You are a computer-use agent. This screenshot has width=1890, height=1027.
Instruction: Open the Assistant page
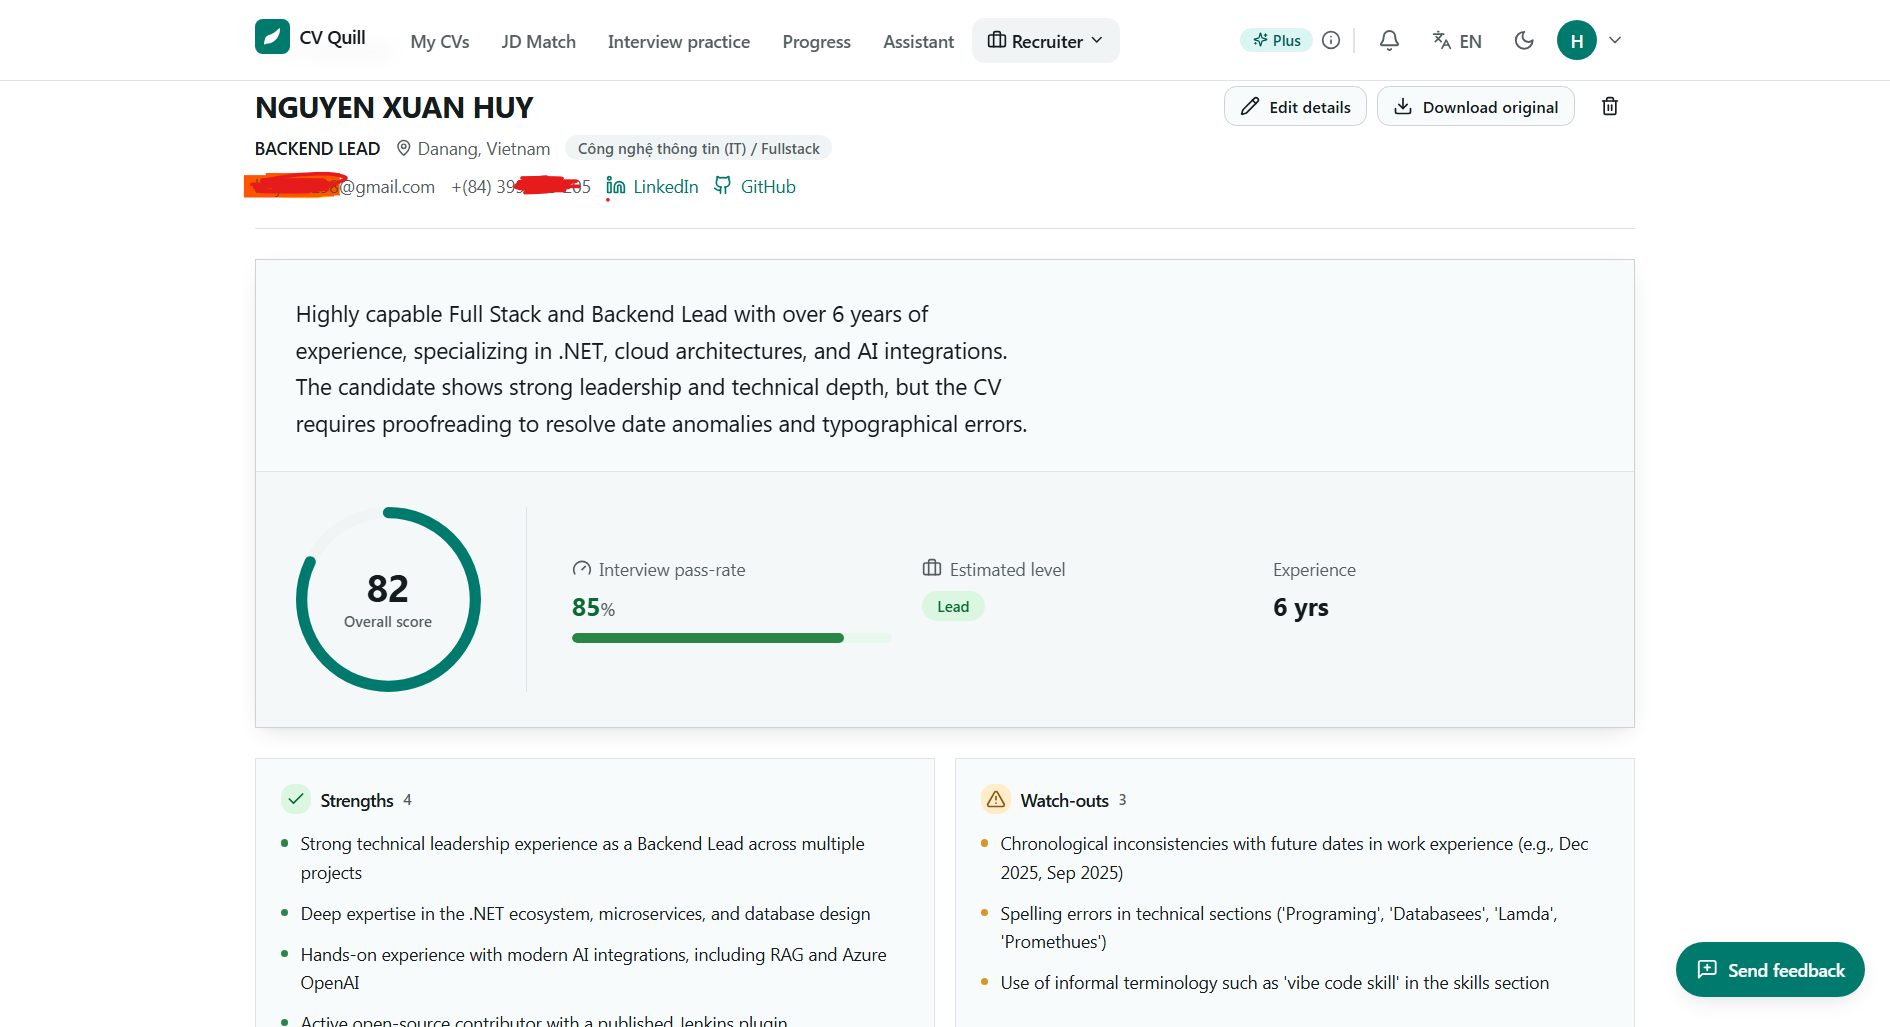pyautogui.click(x=919, y=42)
